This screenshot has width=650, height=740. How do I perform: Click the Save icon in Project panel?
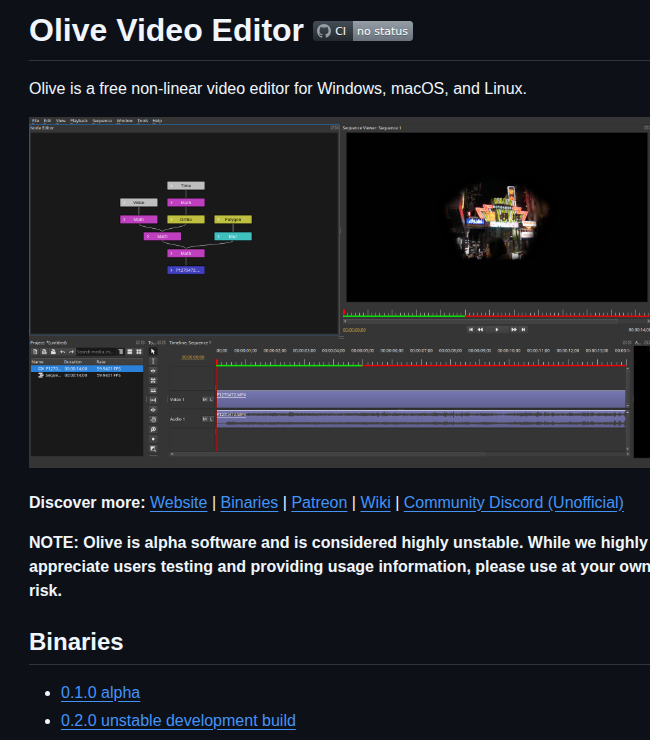(53, 352)
